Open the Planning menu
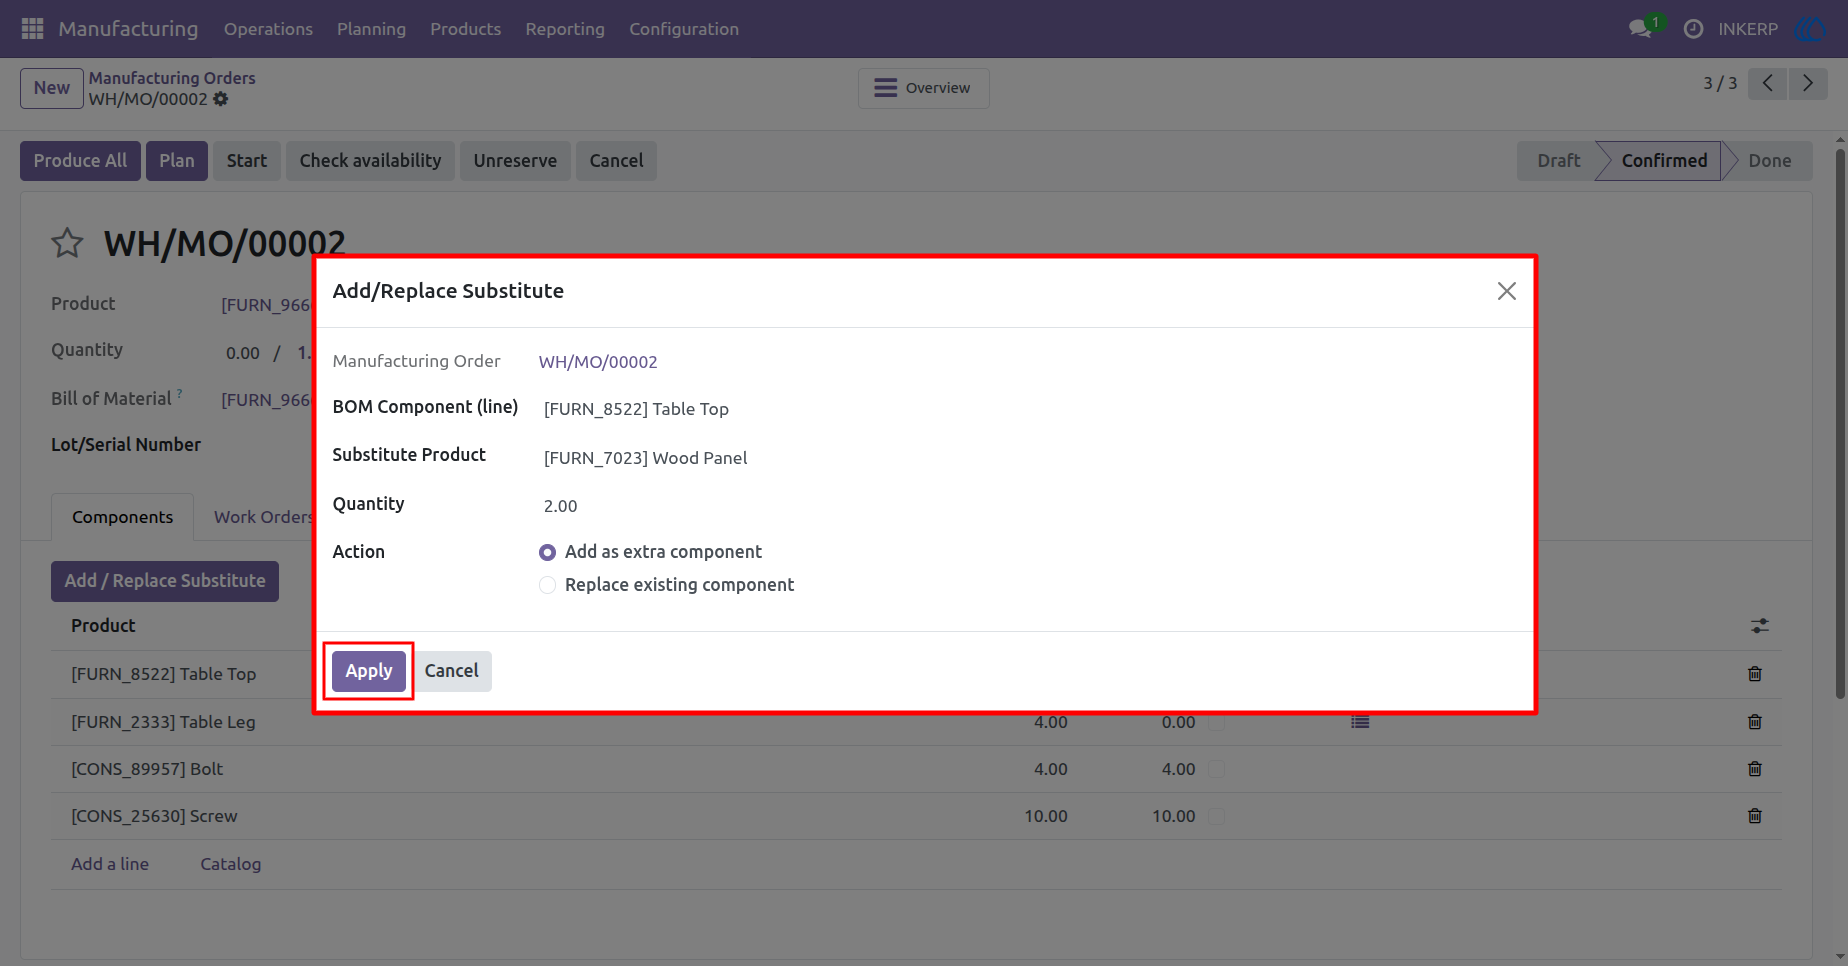The height and width of the screenshot is (966, 1848). click(371, 29)
